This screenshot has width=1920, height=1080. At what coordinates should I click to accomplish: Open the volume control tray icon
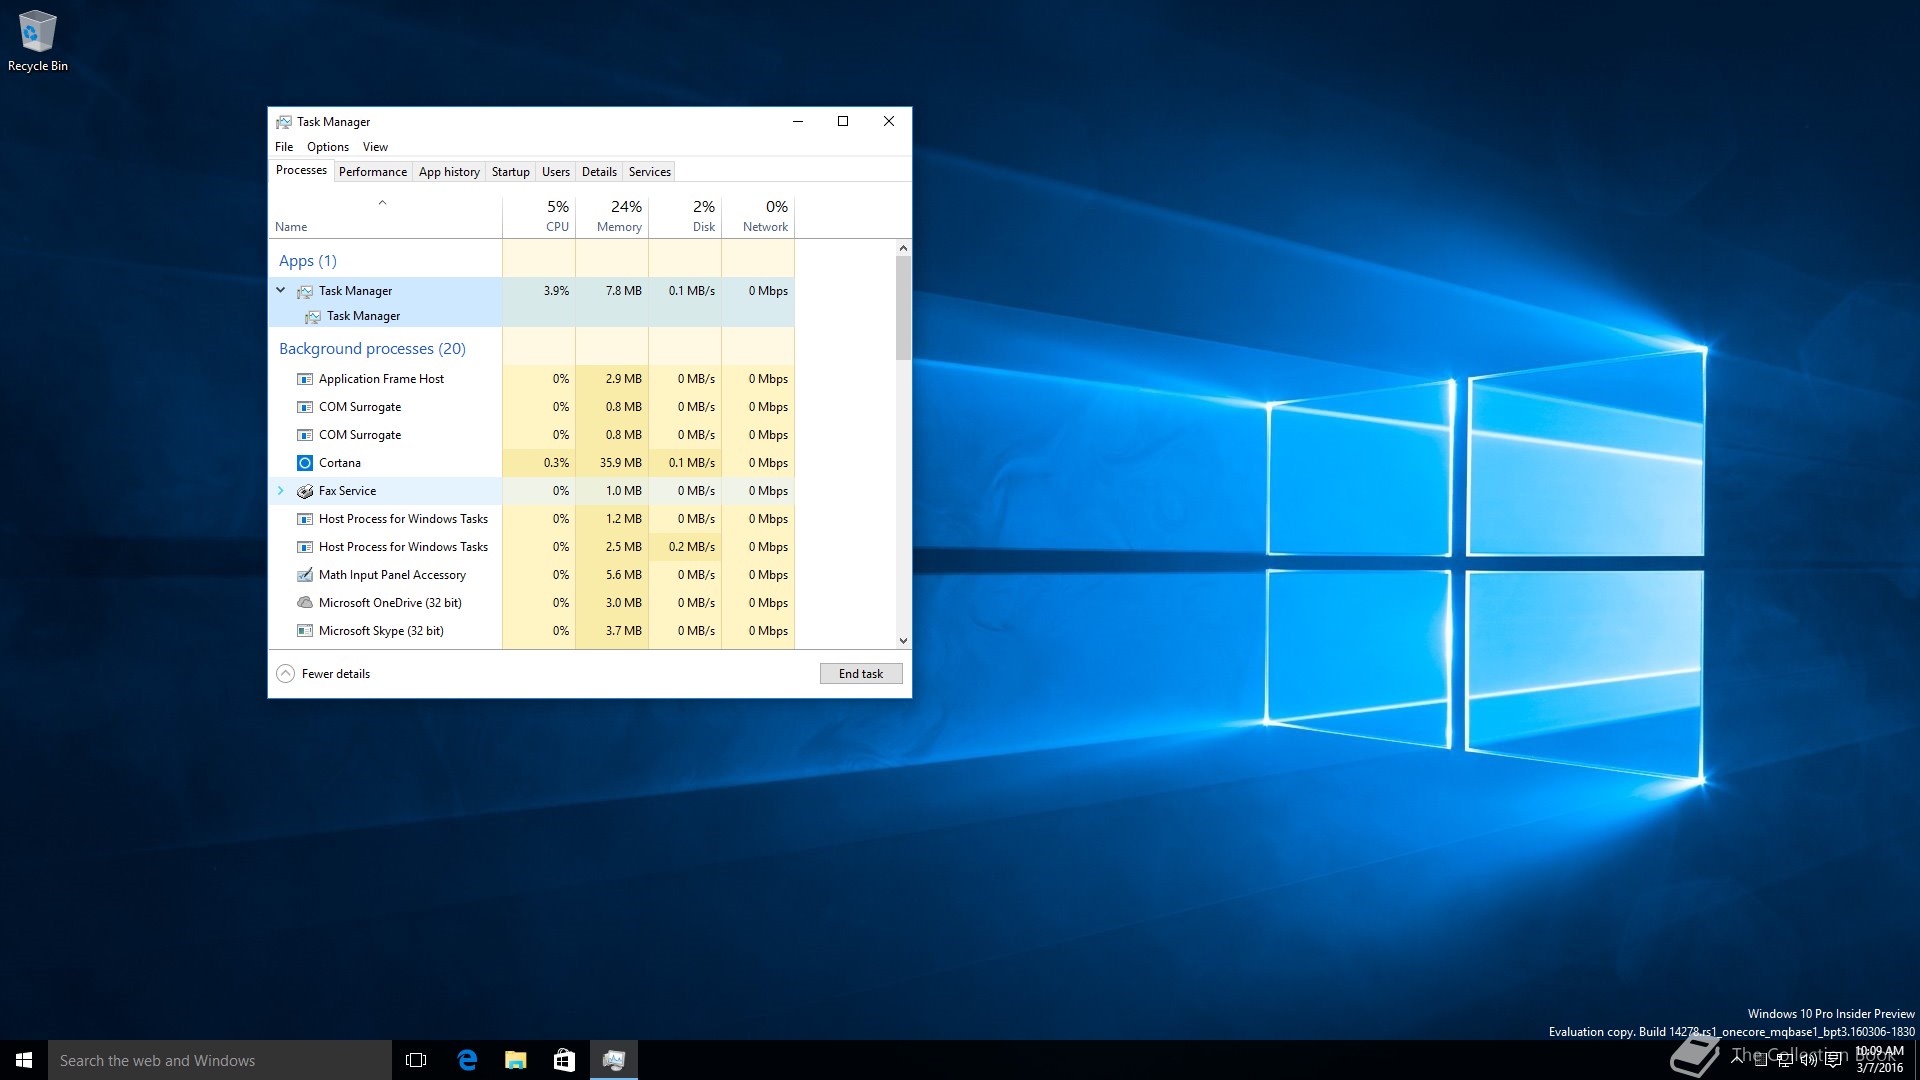tap(1809, 1059)
